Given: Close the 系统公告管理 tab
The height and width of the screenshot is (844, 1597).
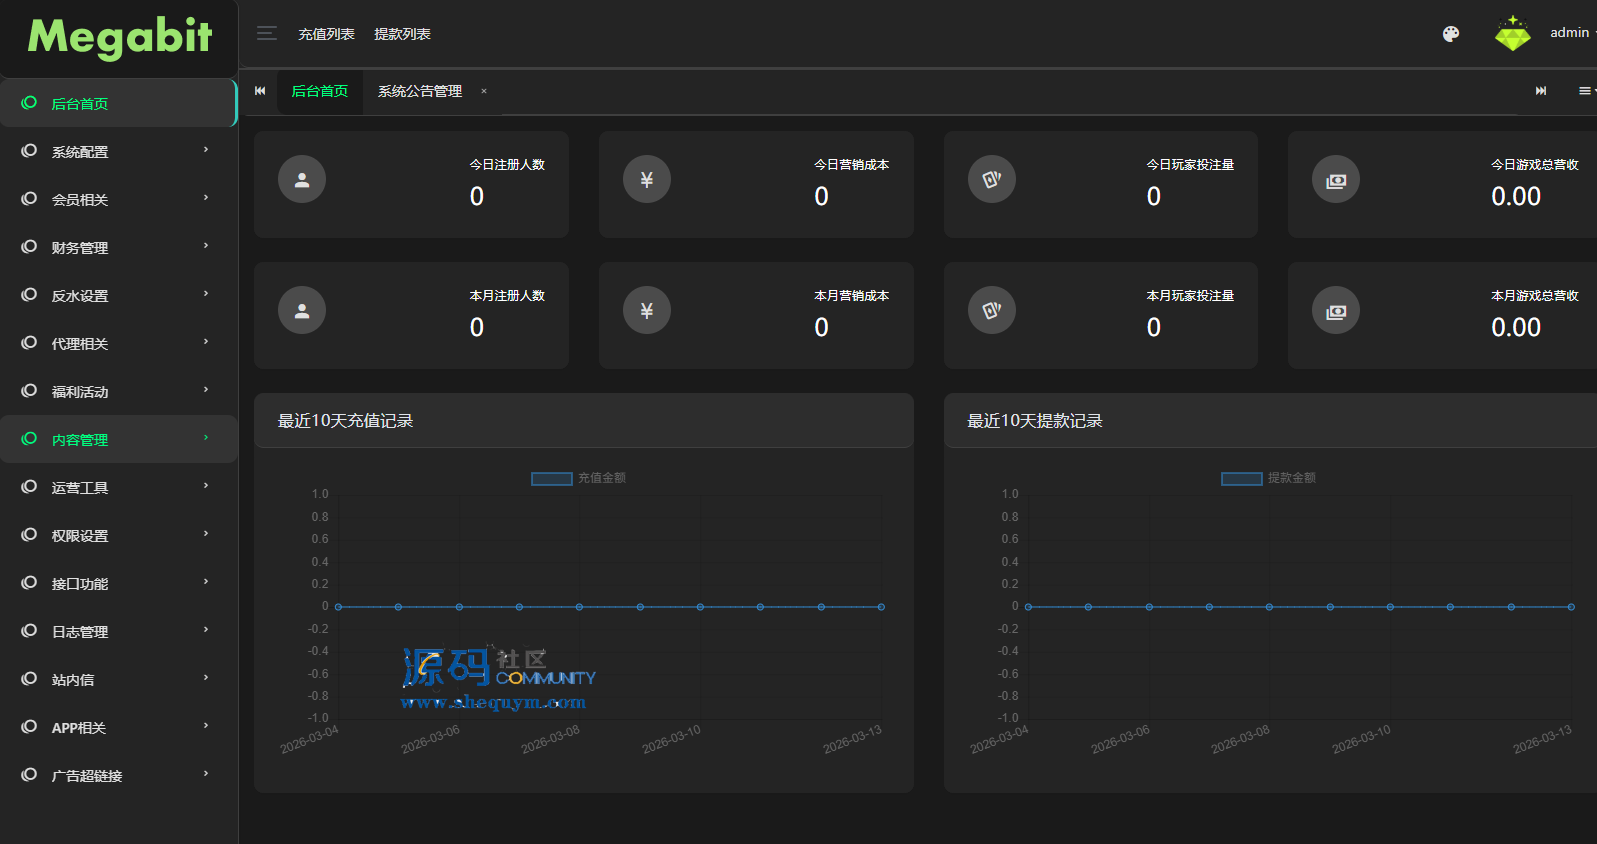Looking at the screenshot, I should click(x=484, y=91).
